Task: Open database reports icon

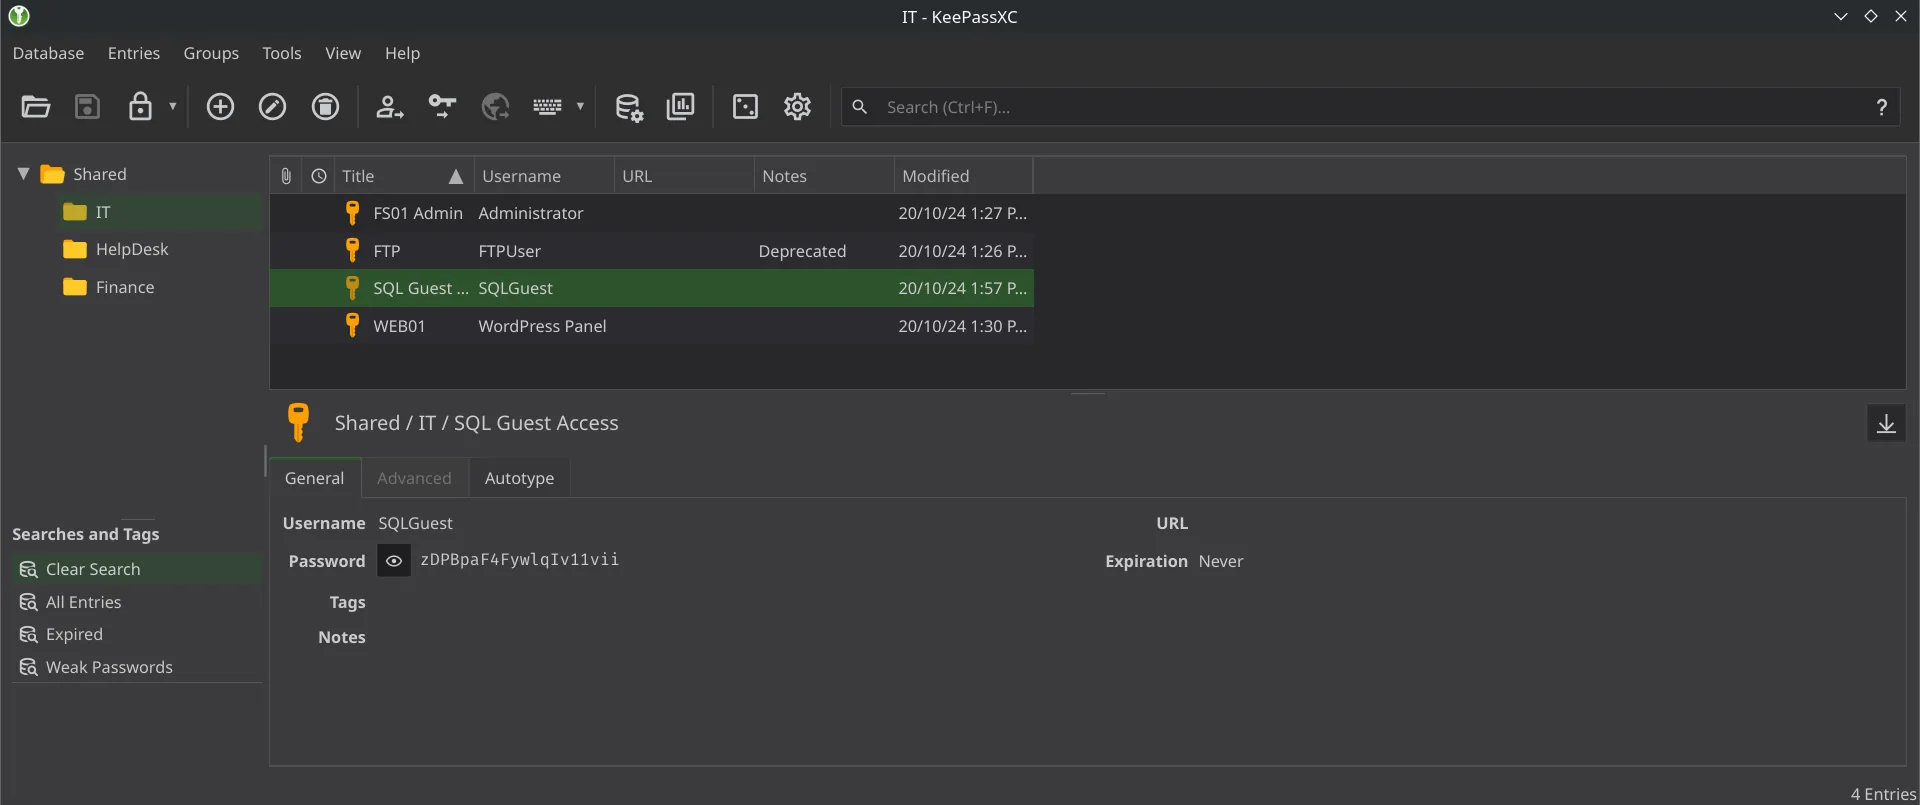Action: tap(680, 107)
